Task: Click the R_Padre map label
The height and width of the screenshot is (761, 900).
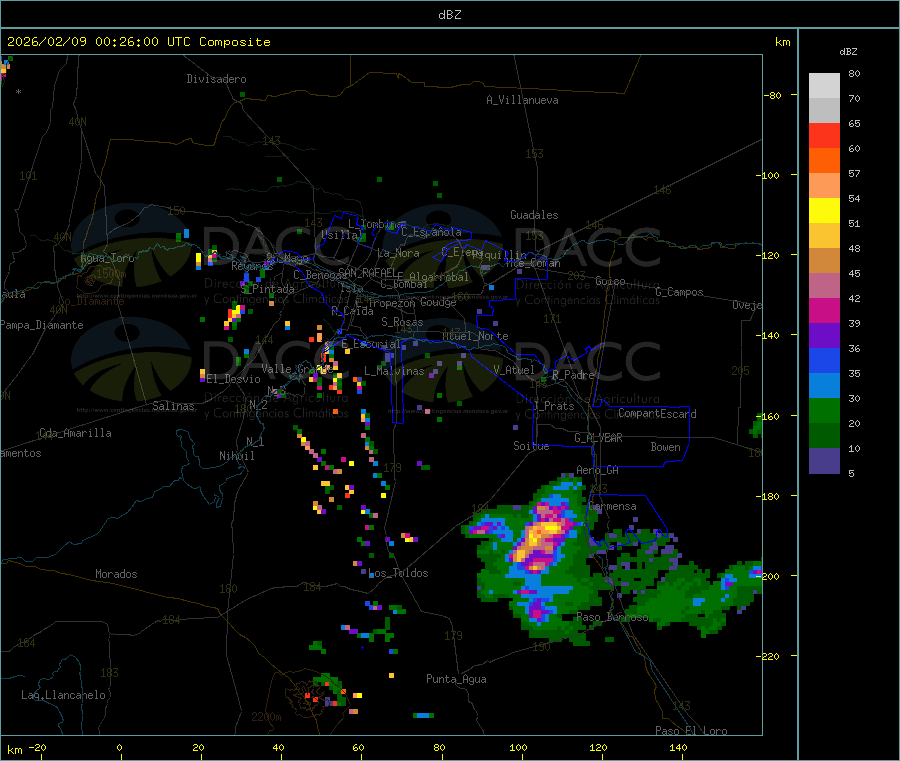Action: tap(573, 375)
